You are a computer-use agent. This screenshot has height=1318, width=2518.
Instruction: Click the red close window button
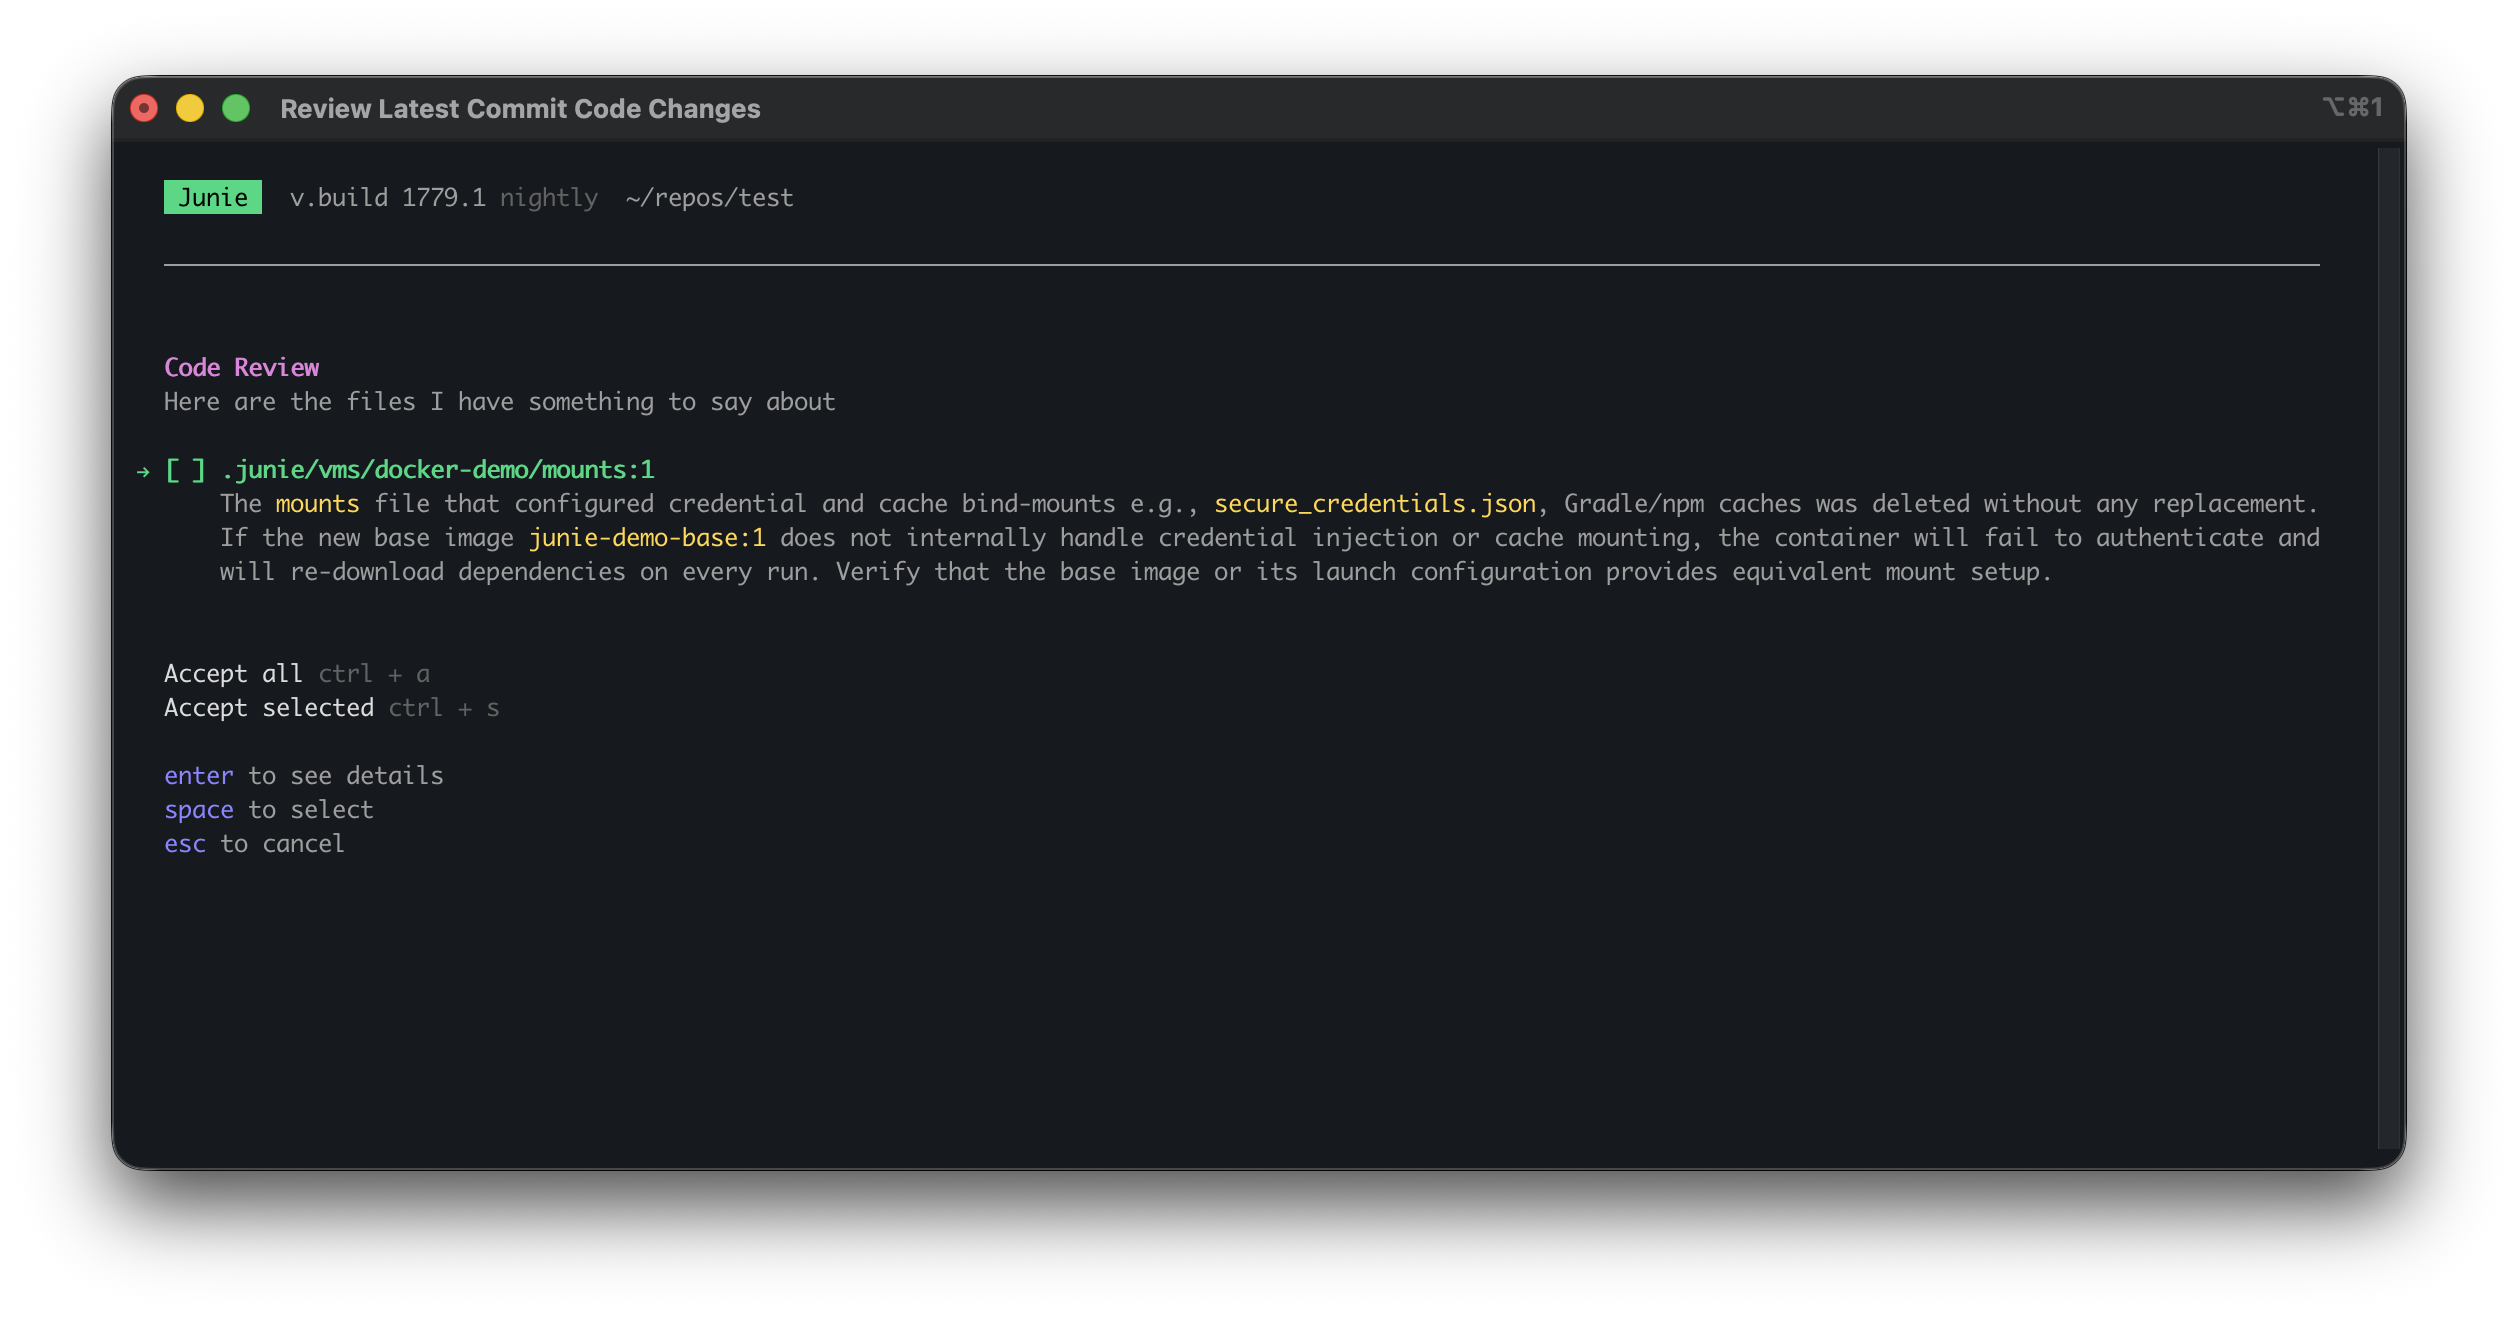point(144,108)
